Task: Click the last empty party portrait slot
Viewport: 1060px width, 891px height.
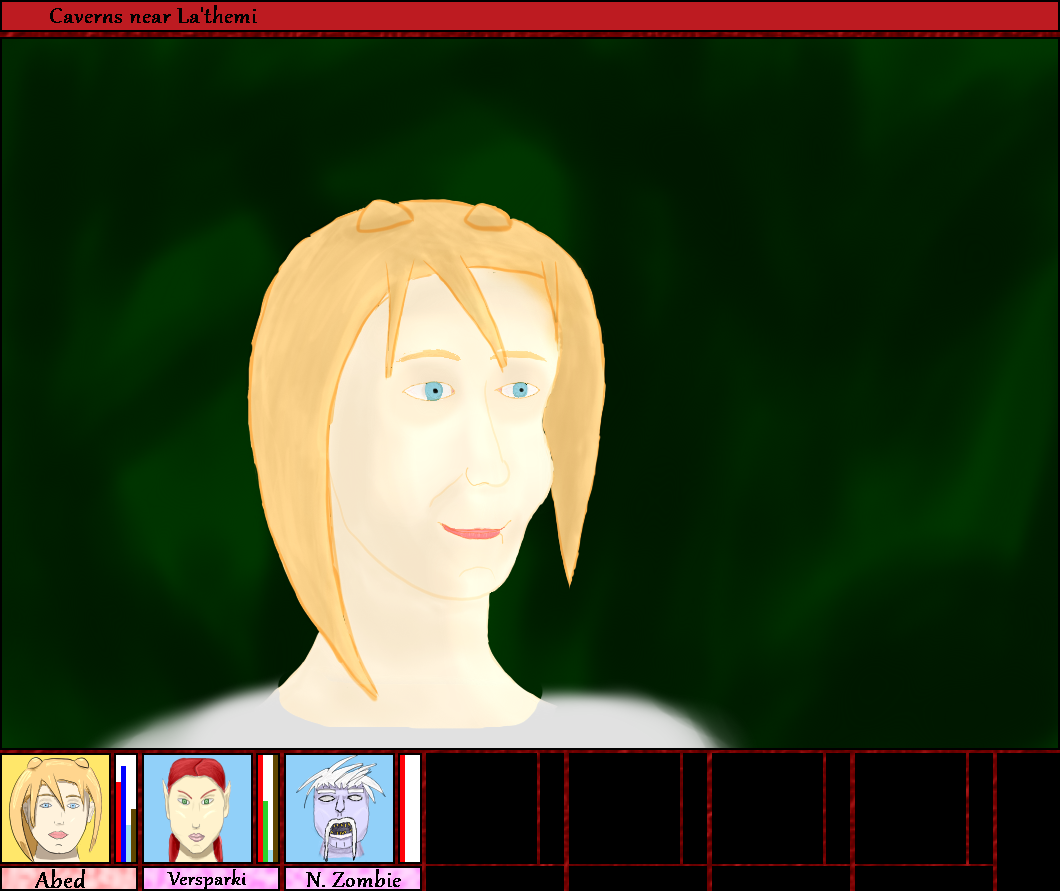Action: click(909, 808)
